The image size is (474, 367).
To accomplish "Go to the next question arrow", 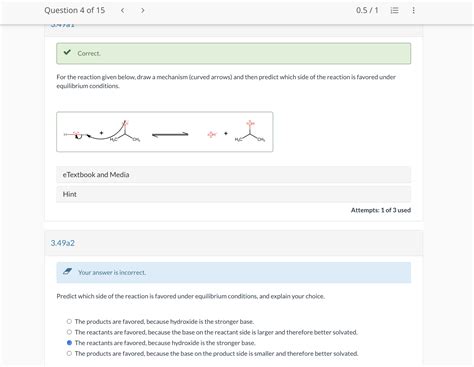I will (x=143, y=10).
